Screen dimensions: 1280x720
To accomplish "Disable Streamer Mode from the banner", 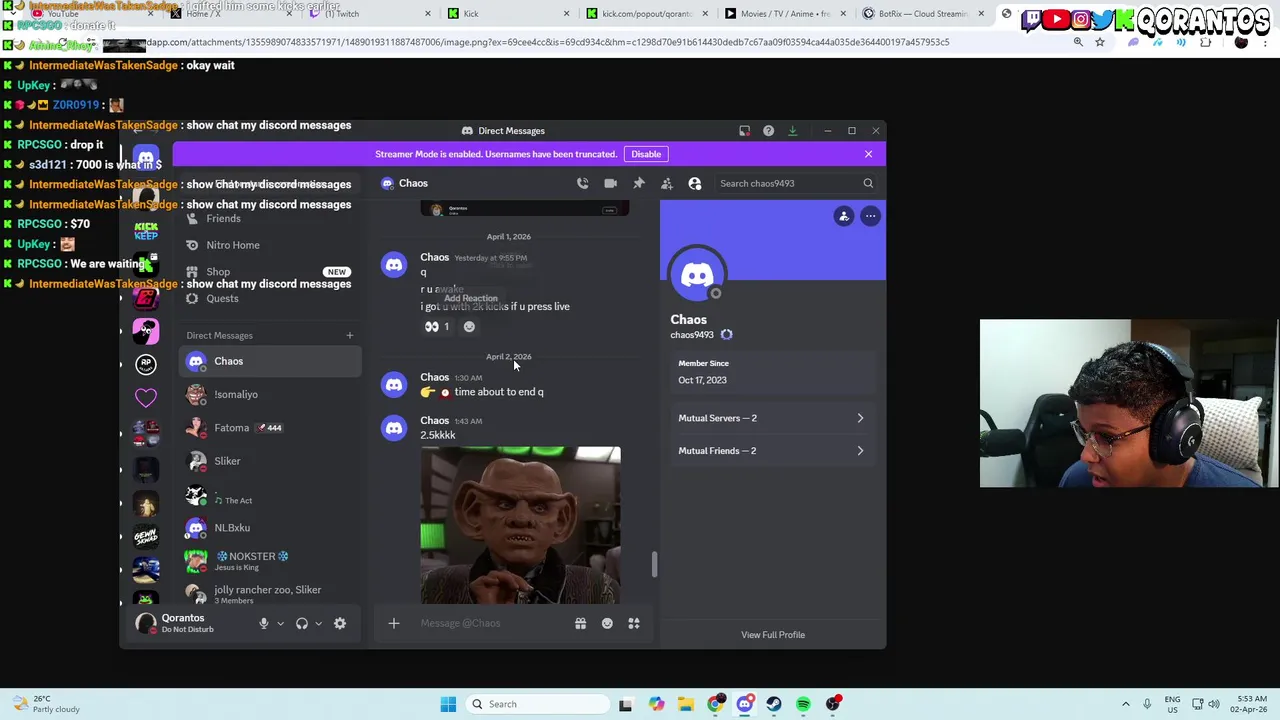I will point(646,154).
